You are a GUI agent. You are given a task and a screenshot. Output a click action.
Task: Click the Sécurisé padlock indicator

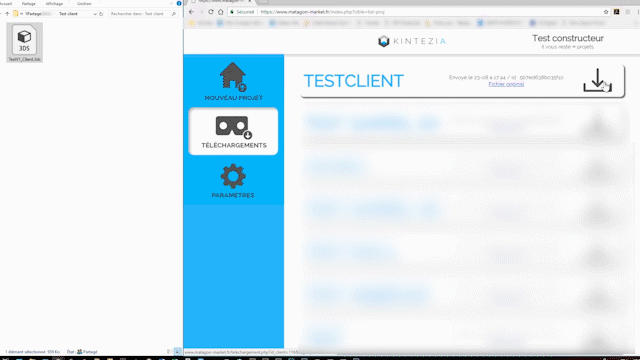pyautogui.click(x=242, y=12)
